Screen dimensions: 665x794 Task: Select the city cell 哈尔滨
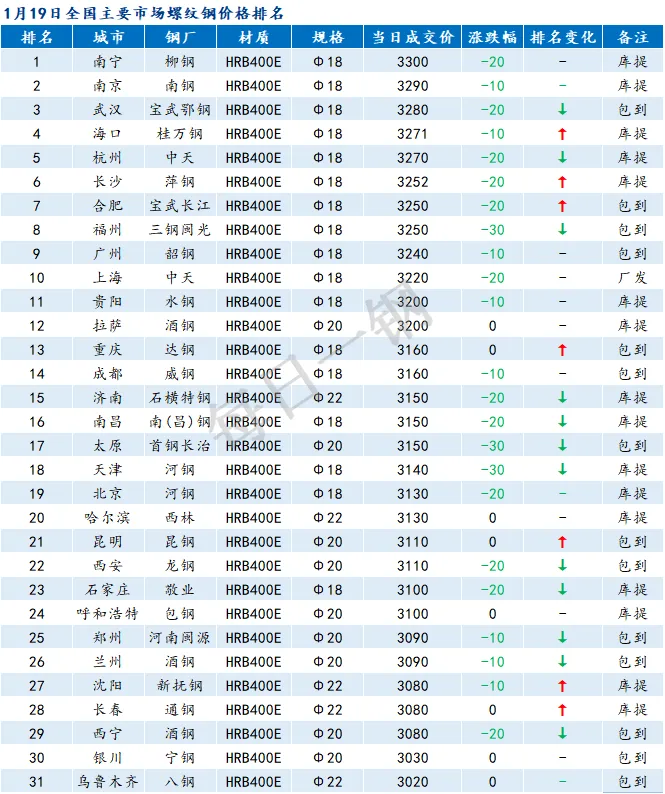pyautogui.click(x=107, y=518)
